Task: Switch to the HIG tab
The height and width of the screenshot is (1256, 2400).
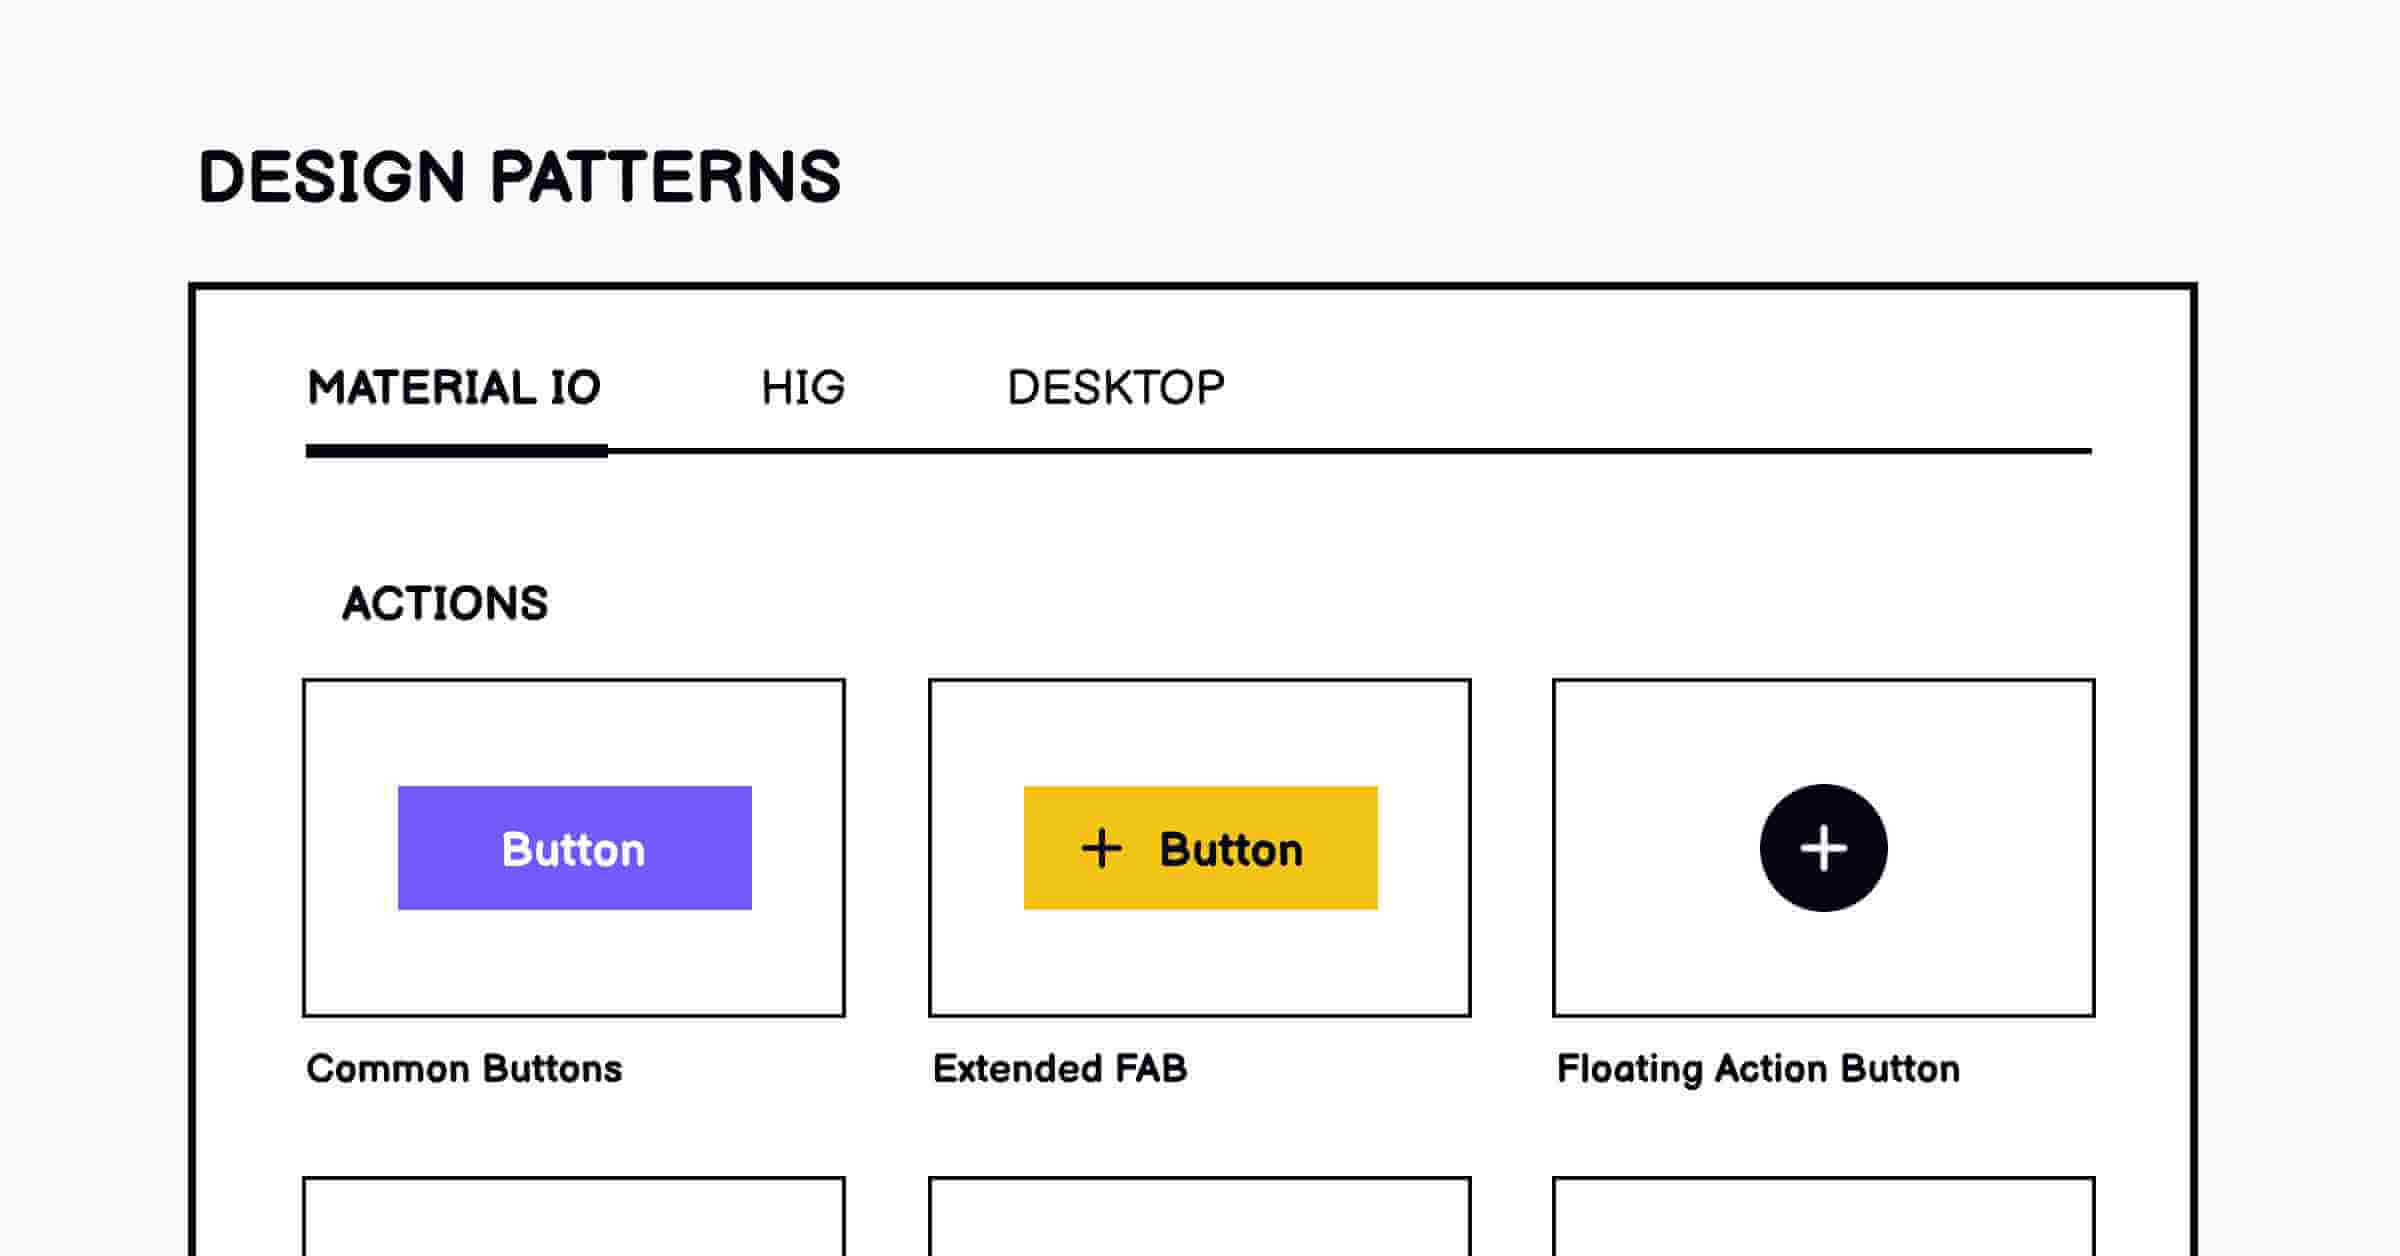Action: (x=803, y=387)
